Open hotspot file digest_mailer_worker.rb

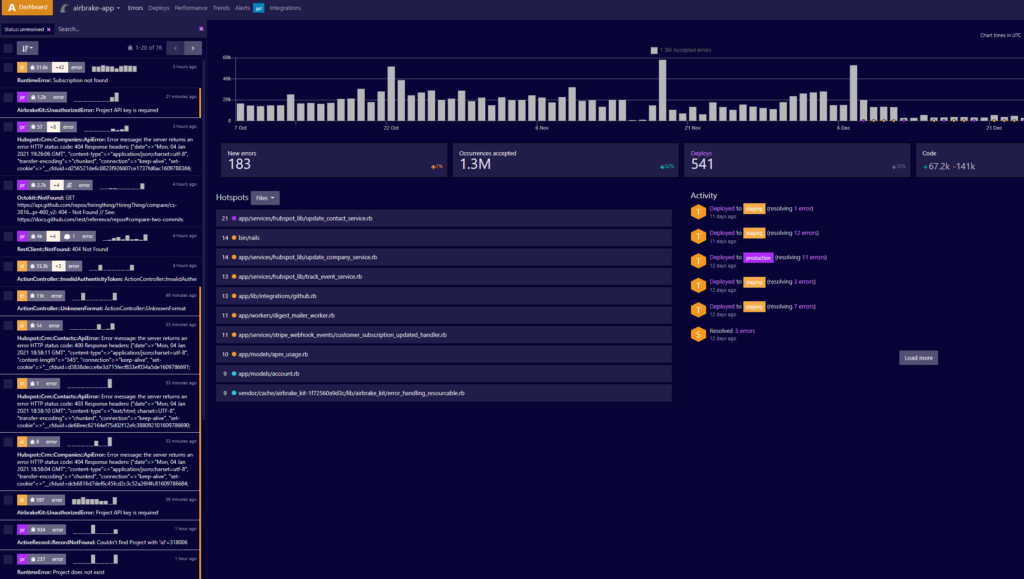[x=287, y=315]
